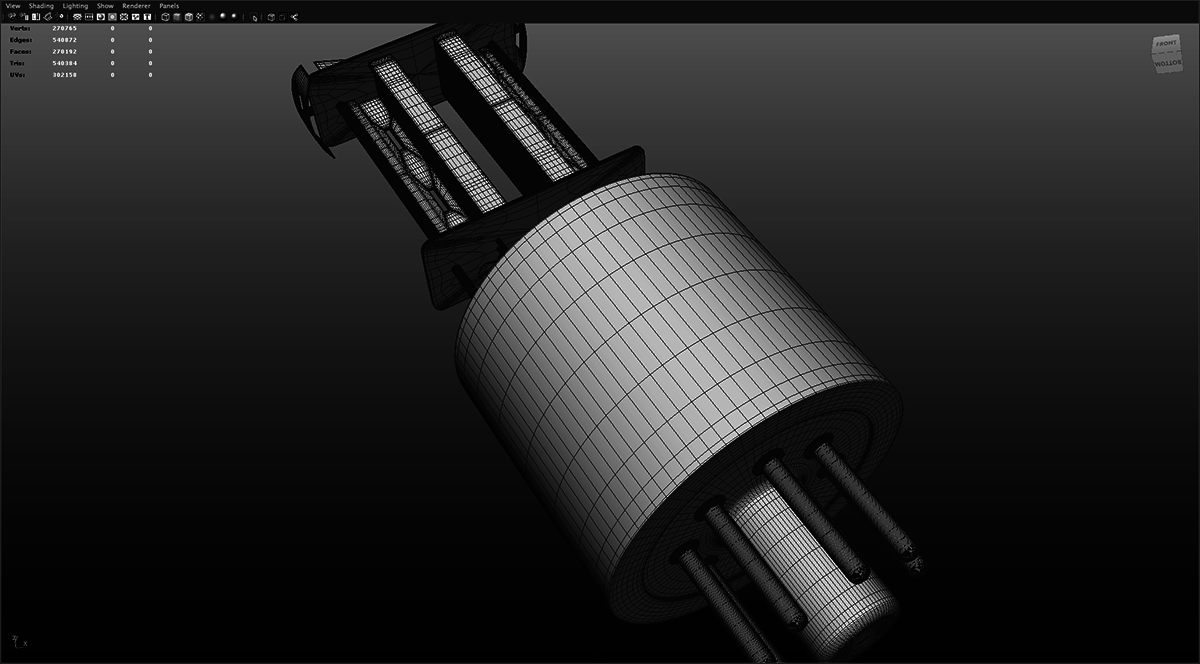Switch to wireframe display icon
The image size is (1200, 664).
click(165, 16)
